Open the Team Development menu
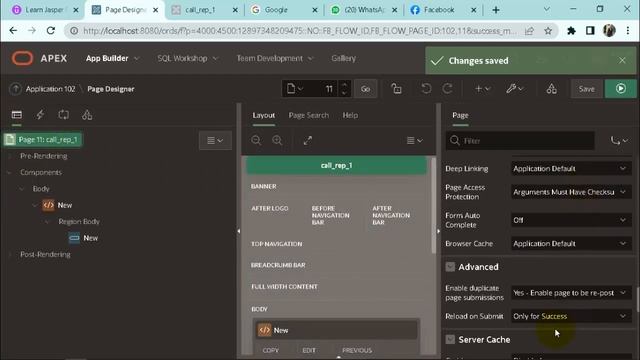Image resolution: width=640 pixels, height=360 pixels. click(275, 58)
